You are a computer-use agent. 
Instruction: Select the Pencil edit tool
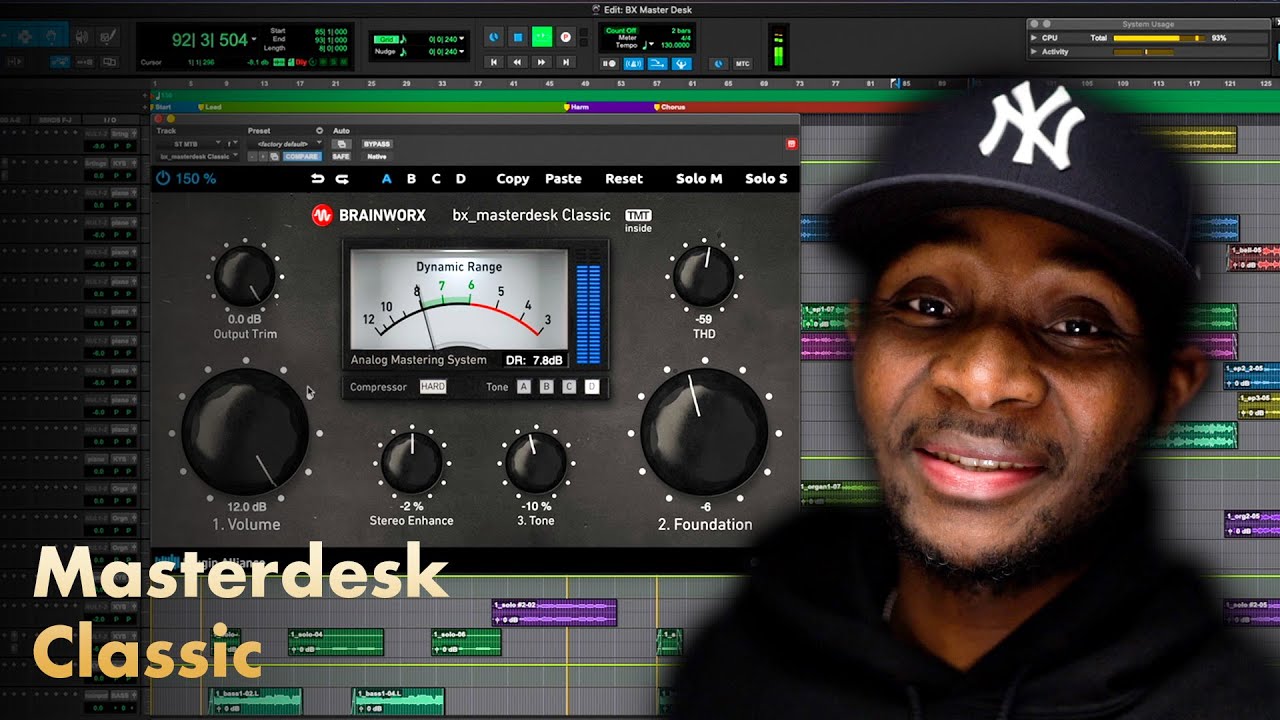pyautogui.click(x=109, y=37)
